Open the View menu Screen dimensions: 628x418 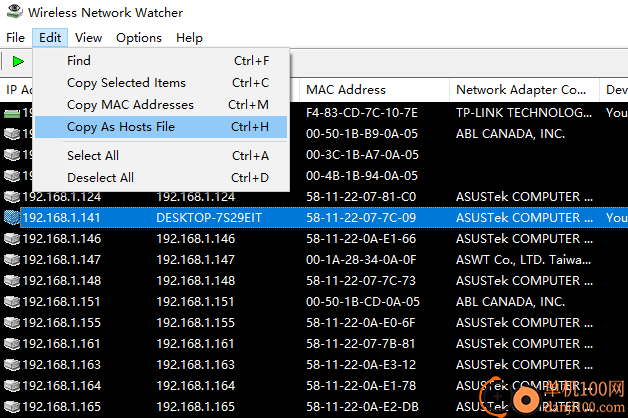coord(89,38)
